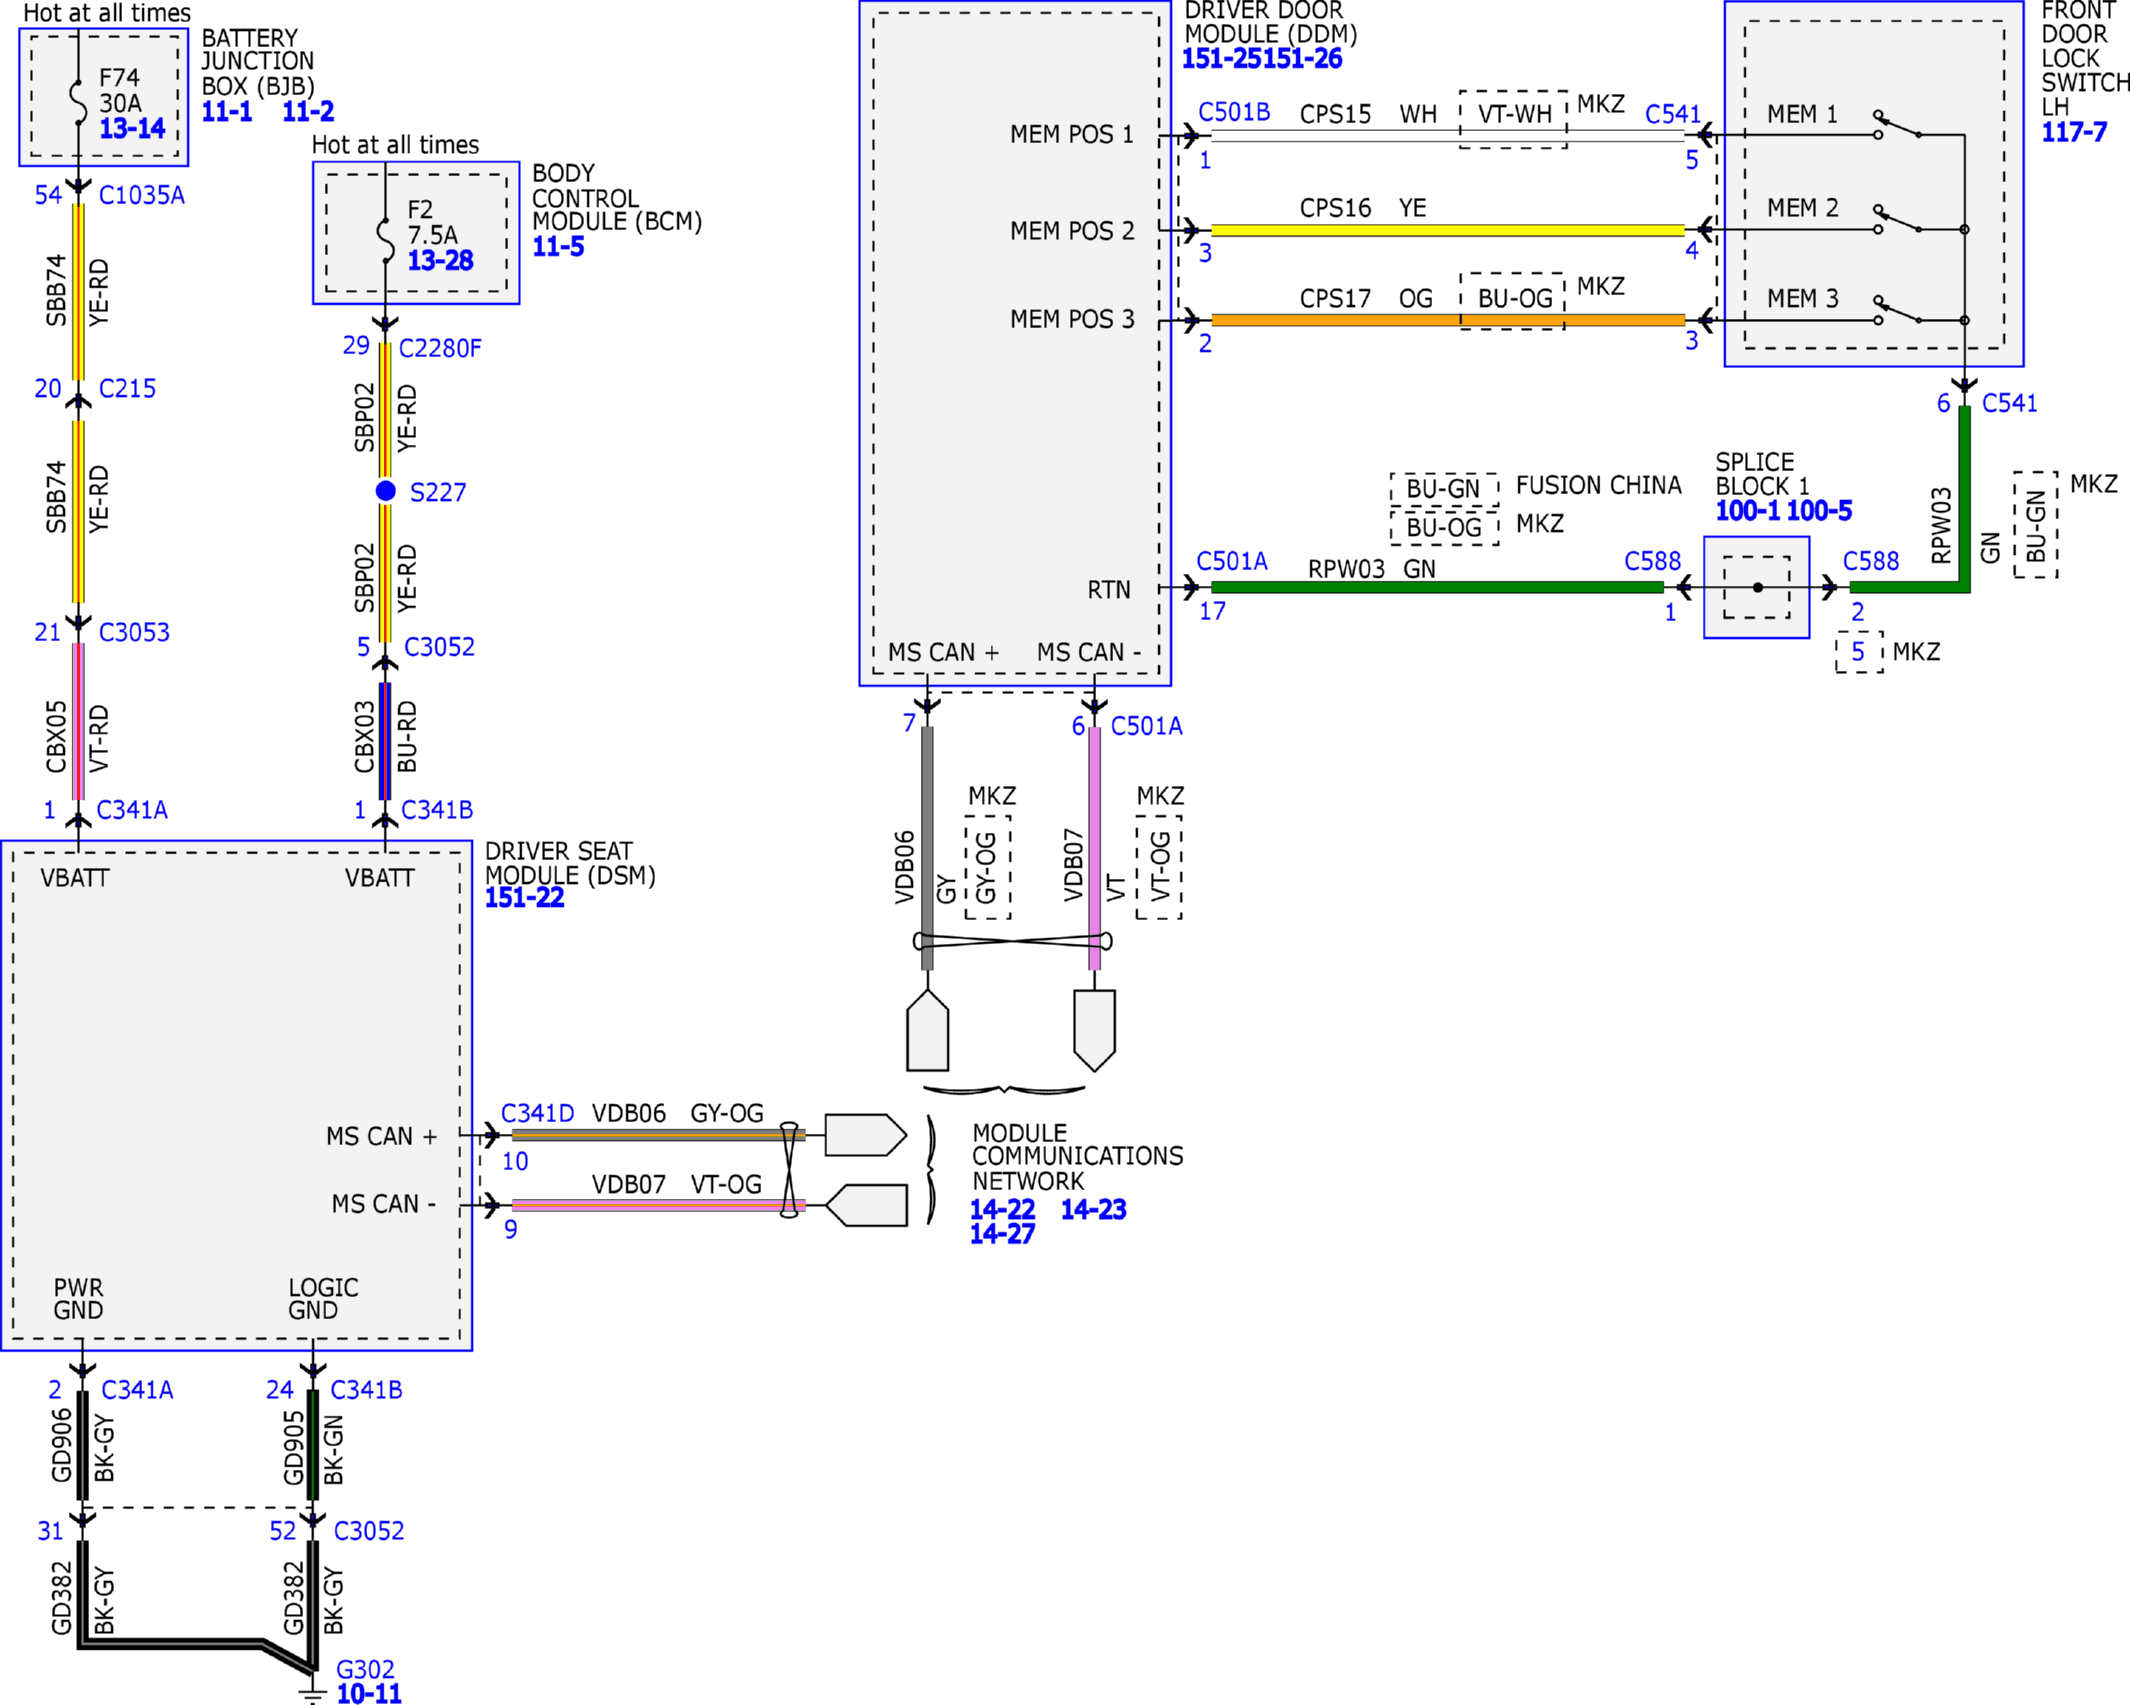Viewport: 2130px width, 1705px height.
Task: Click the G302 ground symbol
Action: coord(312,1692)
